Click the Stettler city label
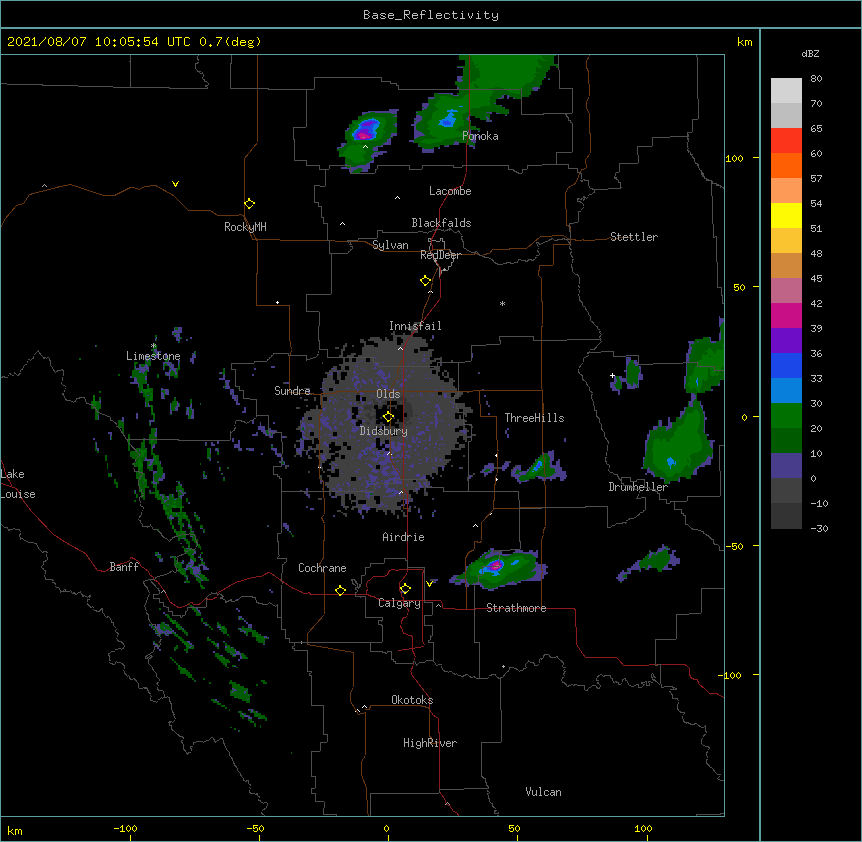Screen dimensions: 862x842 pyautogui.click(x=634, y=237)
